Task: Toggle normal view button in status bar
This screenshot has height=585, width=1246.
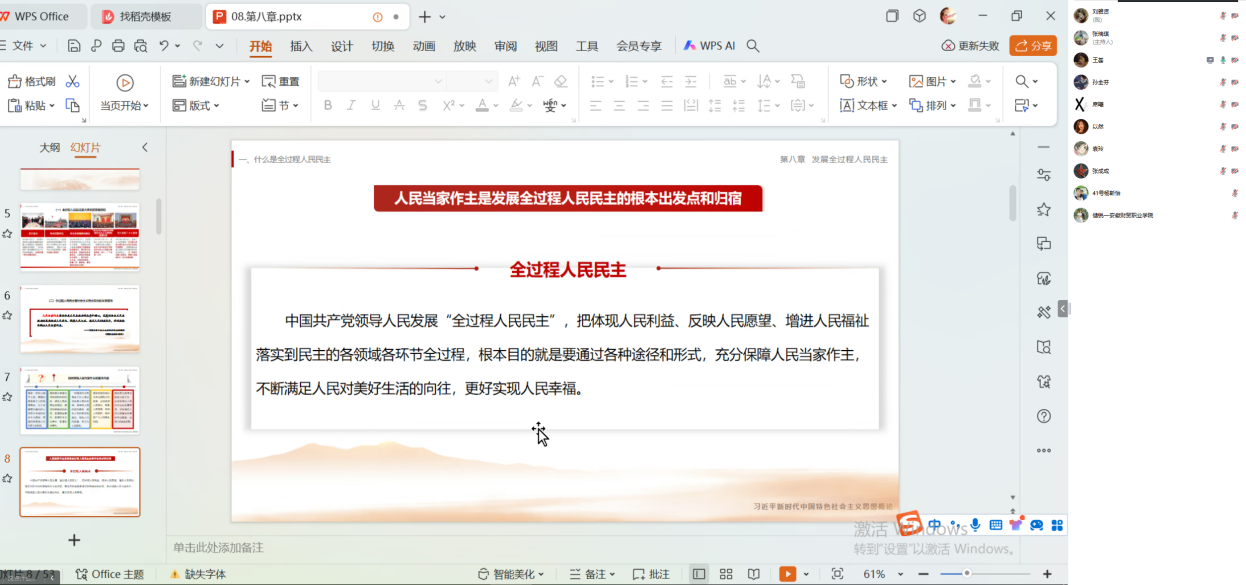Action: coord(699,574)
